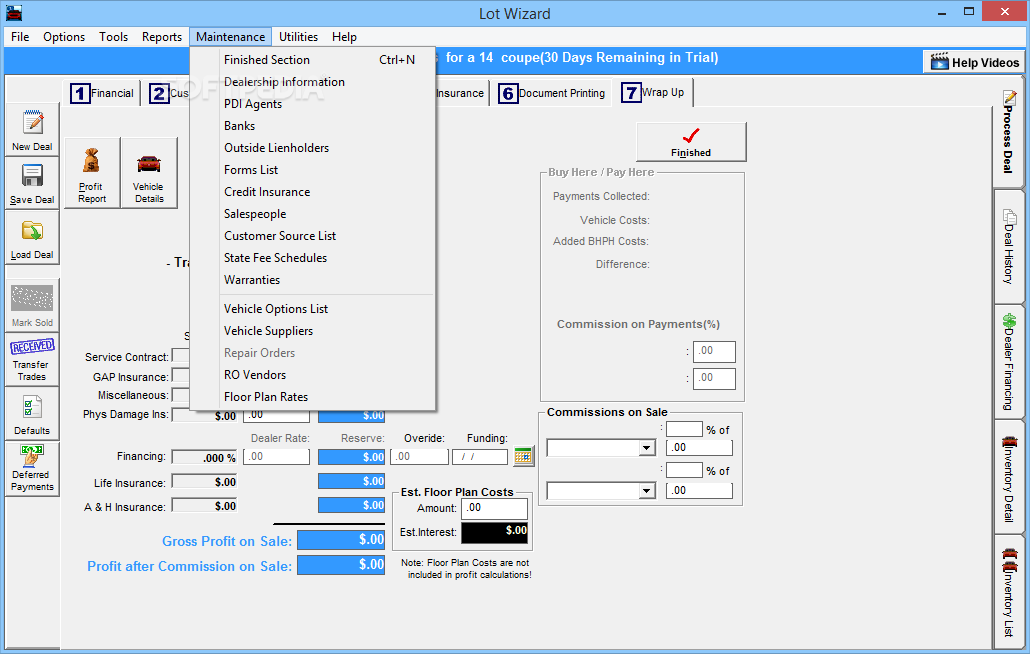Choose Vehicle Suppliers menu item
The image size is (1030, 654).
tap(313, 331)
